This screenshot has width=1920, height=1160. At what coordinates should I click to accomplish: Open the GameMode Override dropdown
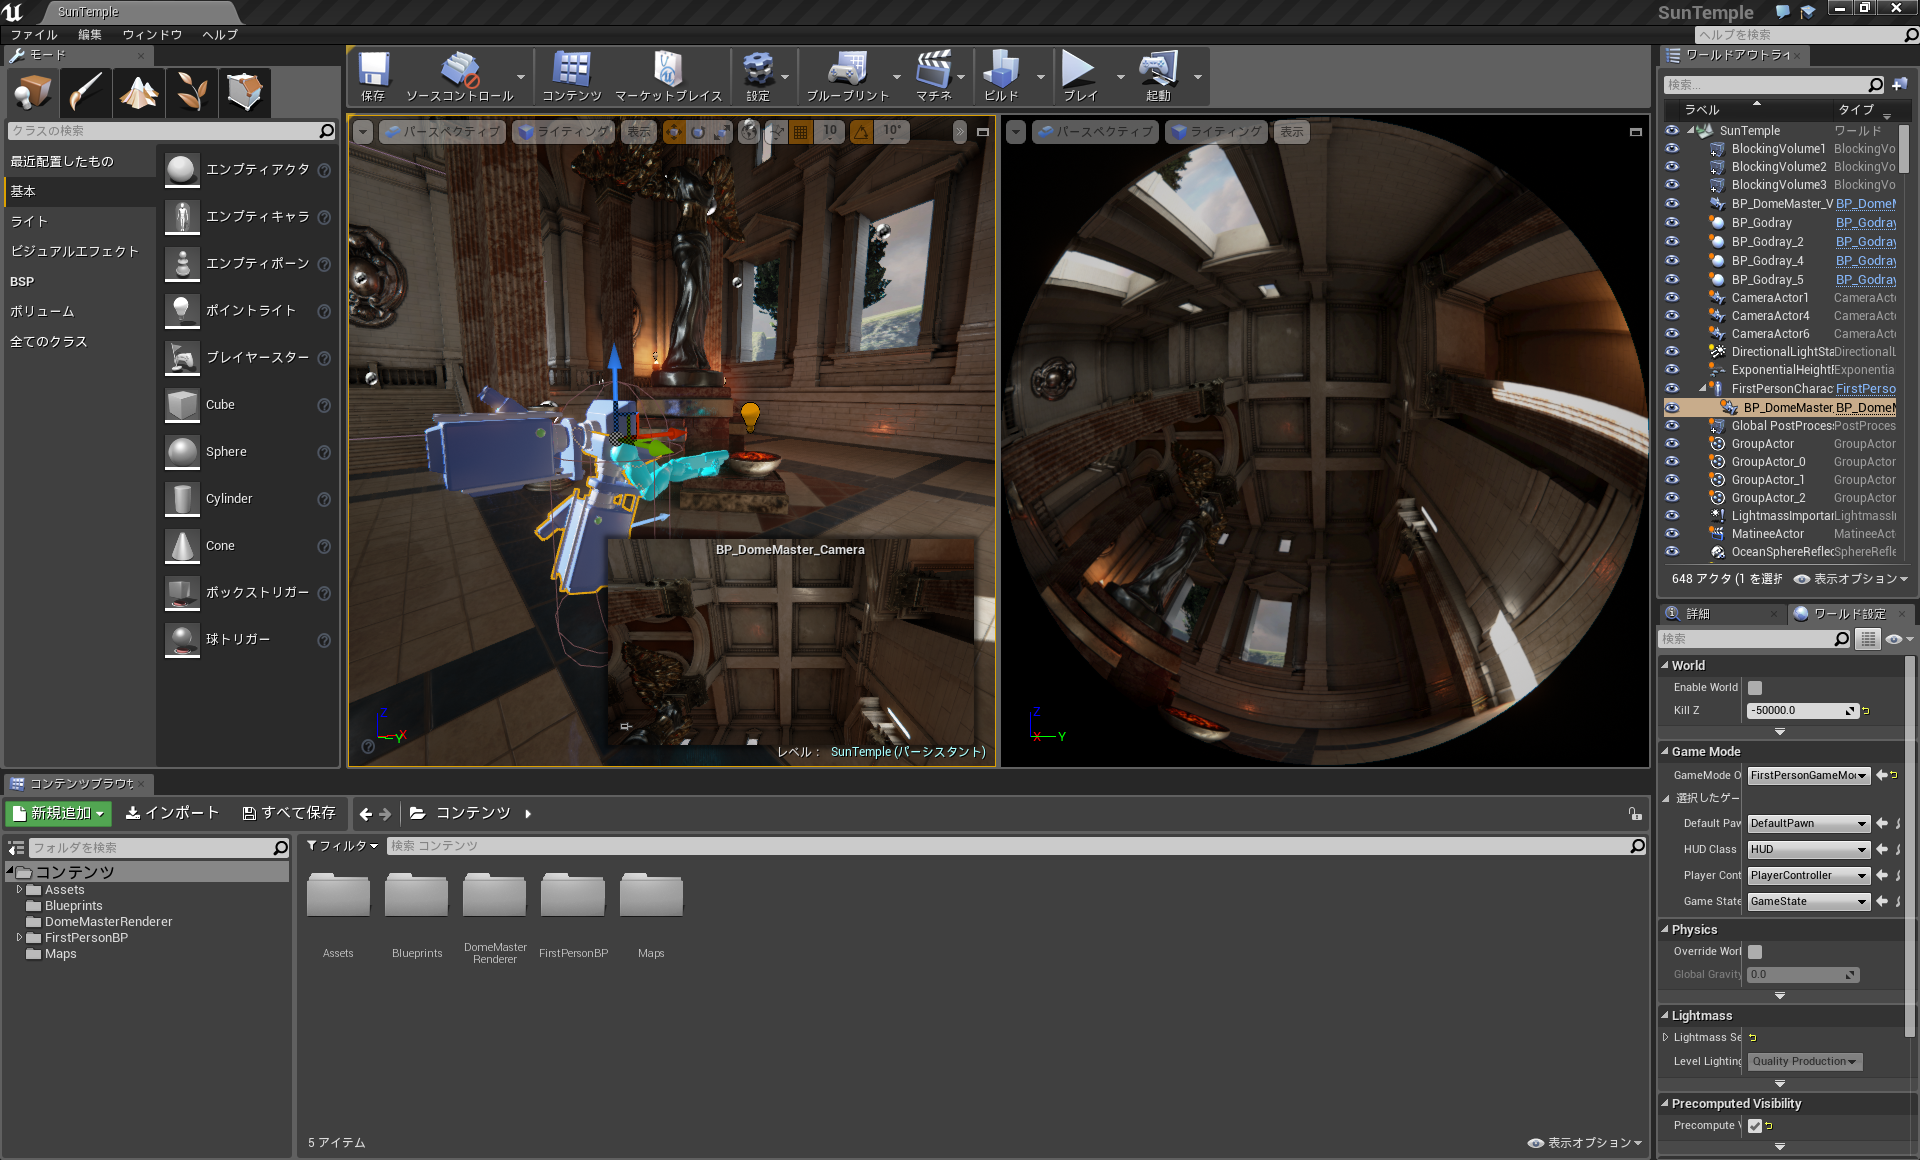[1808, 776]
